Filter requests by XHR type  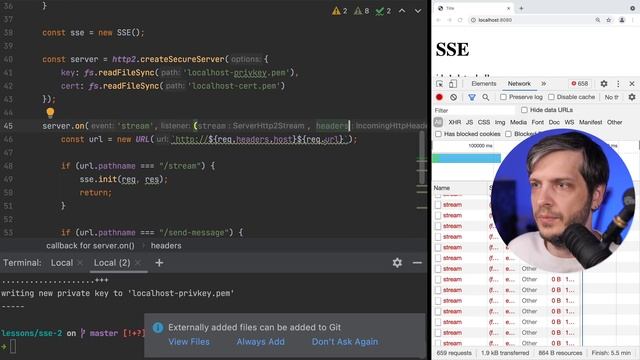pyautogui.click(x=455, y=122)
